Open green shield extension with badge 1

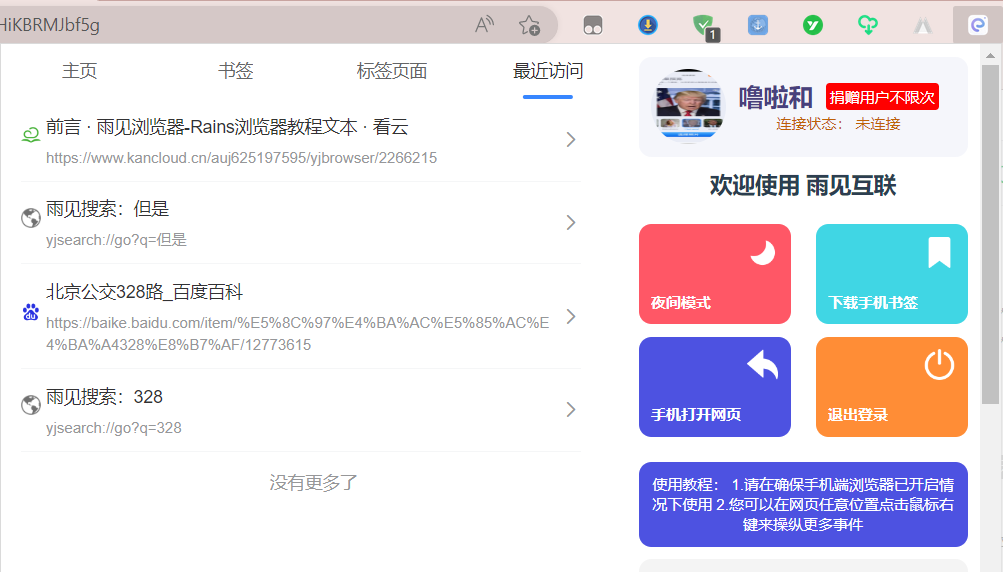pos(704,26)
